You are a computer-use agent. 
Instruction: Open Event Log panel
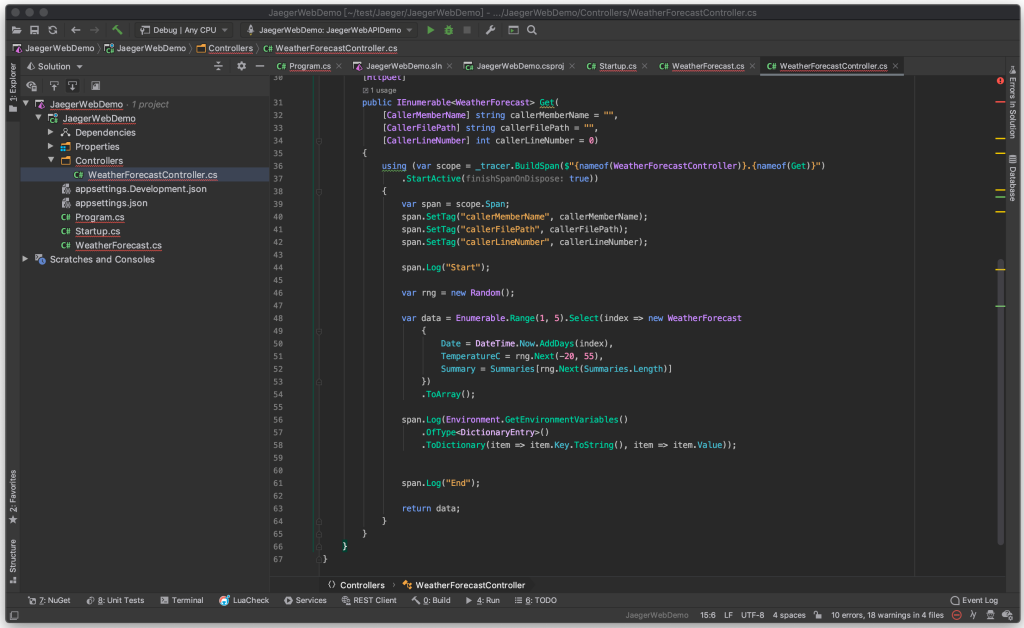[974, 600]
